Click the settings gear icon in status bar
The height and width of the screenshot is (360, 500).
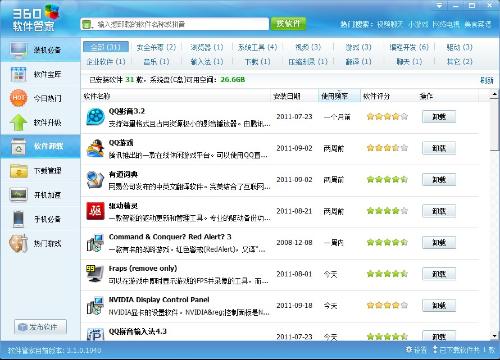click(x=409, y=349)
